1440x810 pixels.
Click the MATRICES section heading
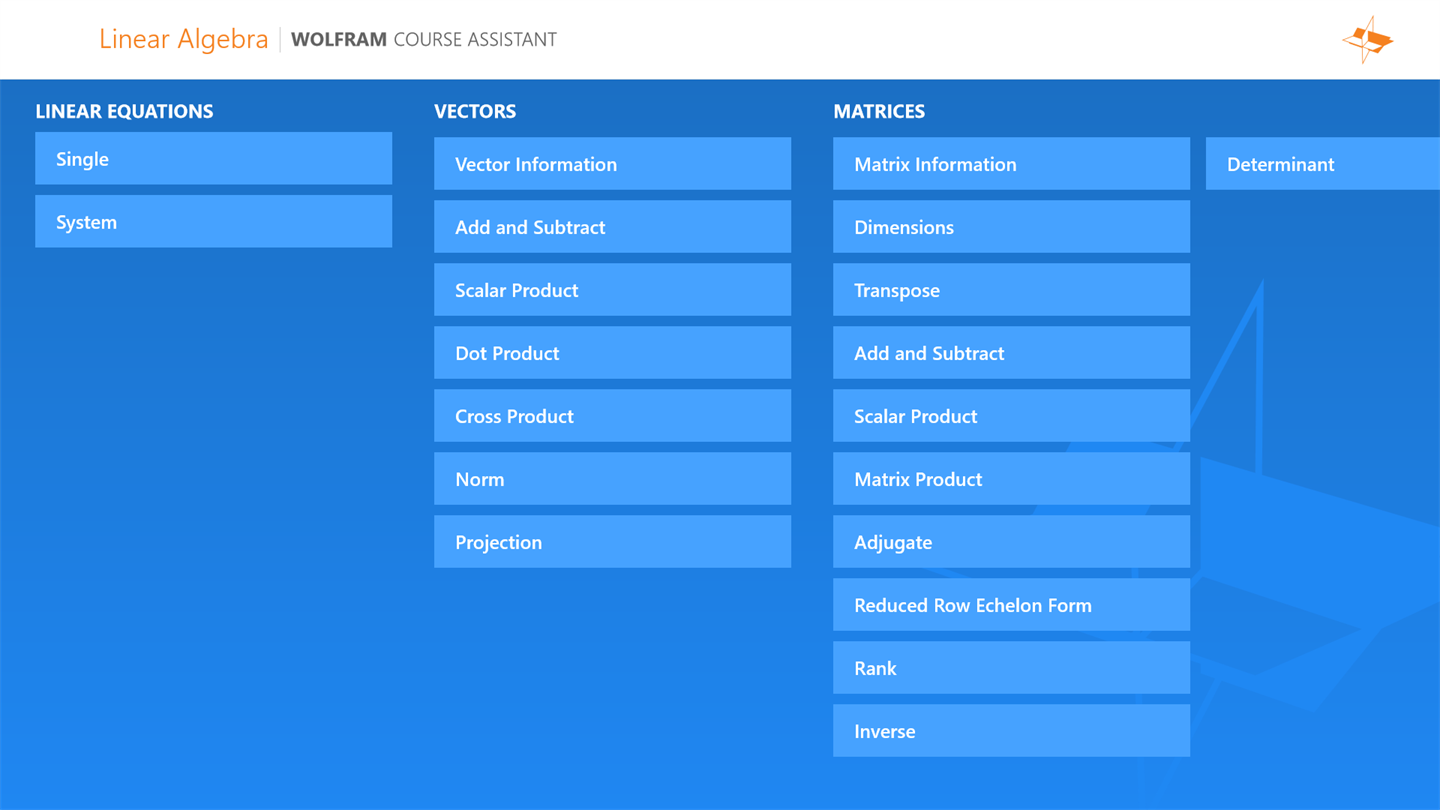point(879,111)
